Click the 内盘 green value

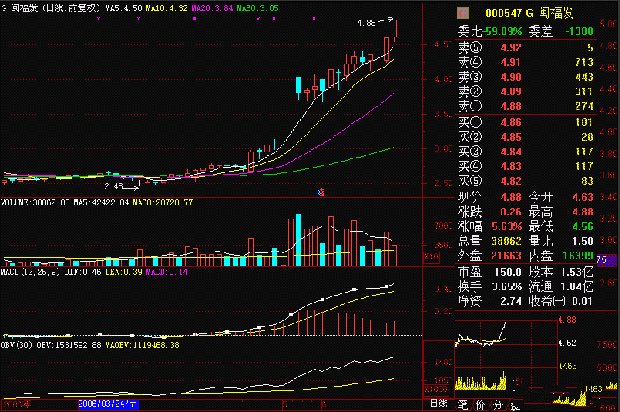pyautogui.click(x=578, y=256)
